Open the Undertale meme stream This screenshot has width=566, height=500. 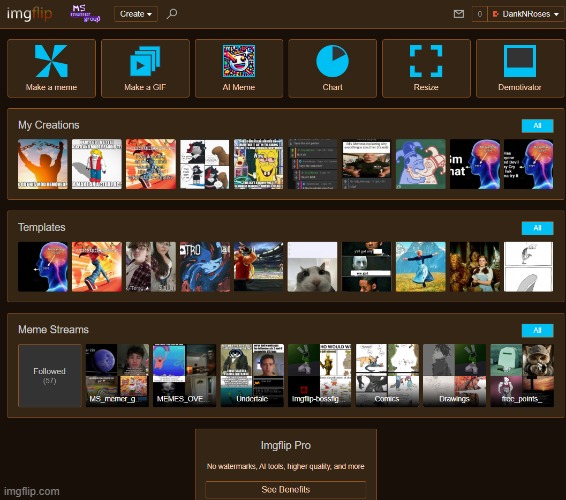[x=252, y=375]
